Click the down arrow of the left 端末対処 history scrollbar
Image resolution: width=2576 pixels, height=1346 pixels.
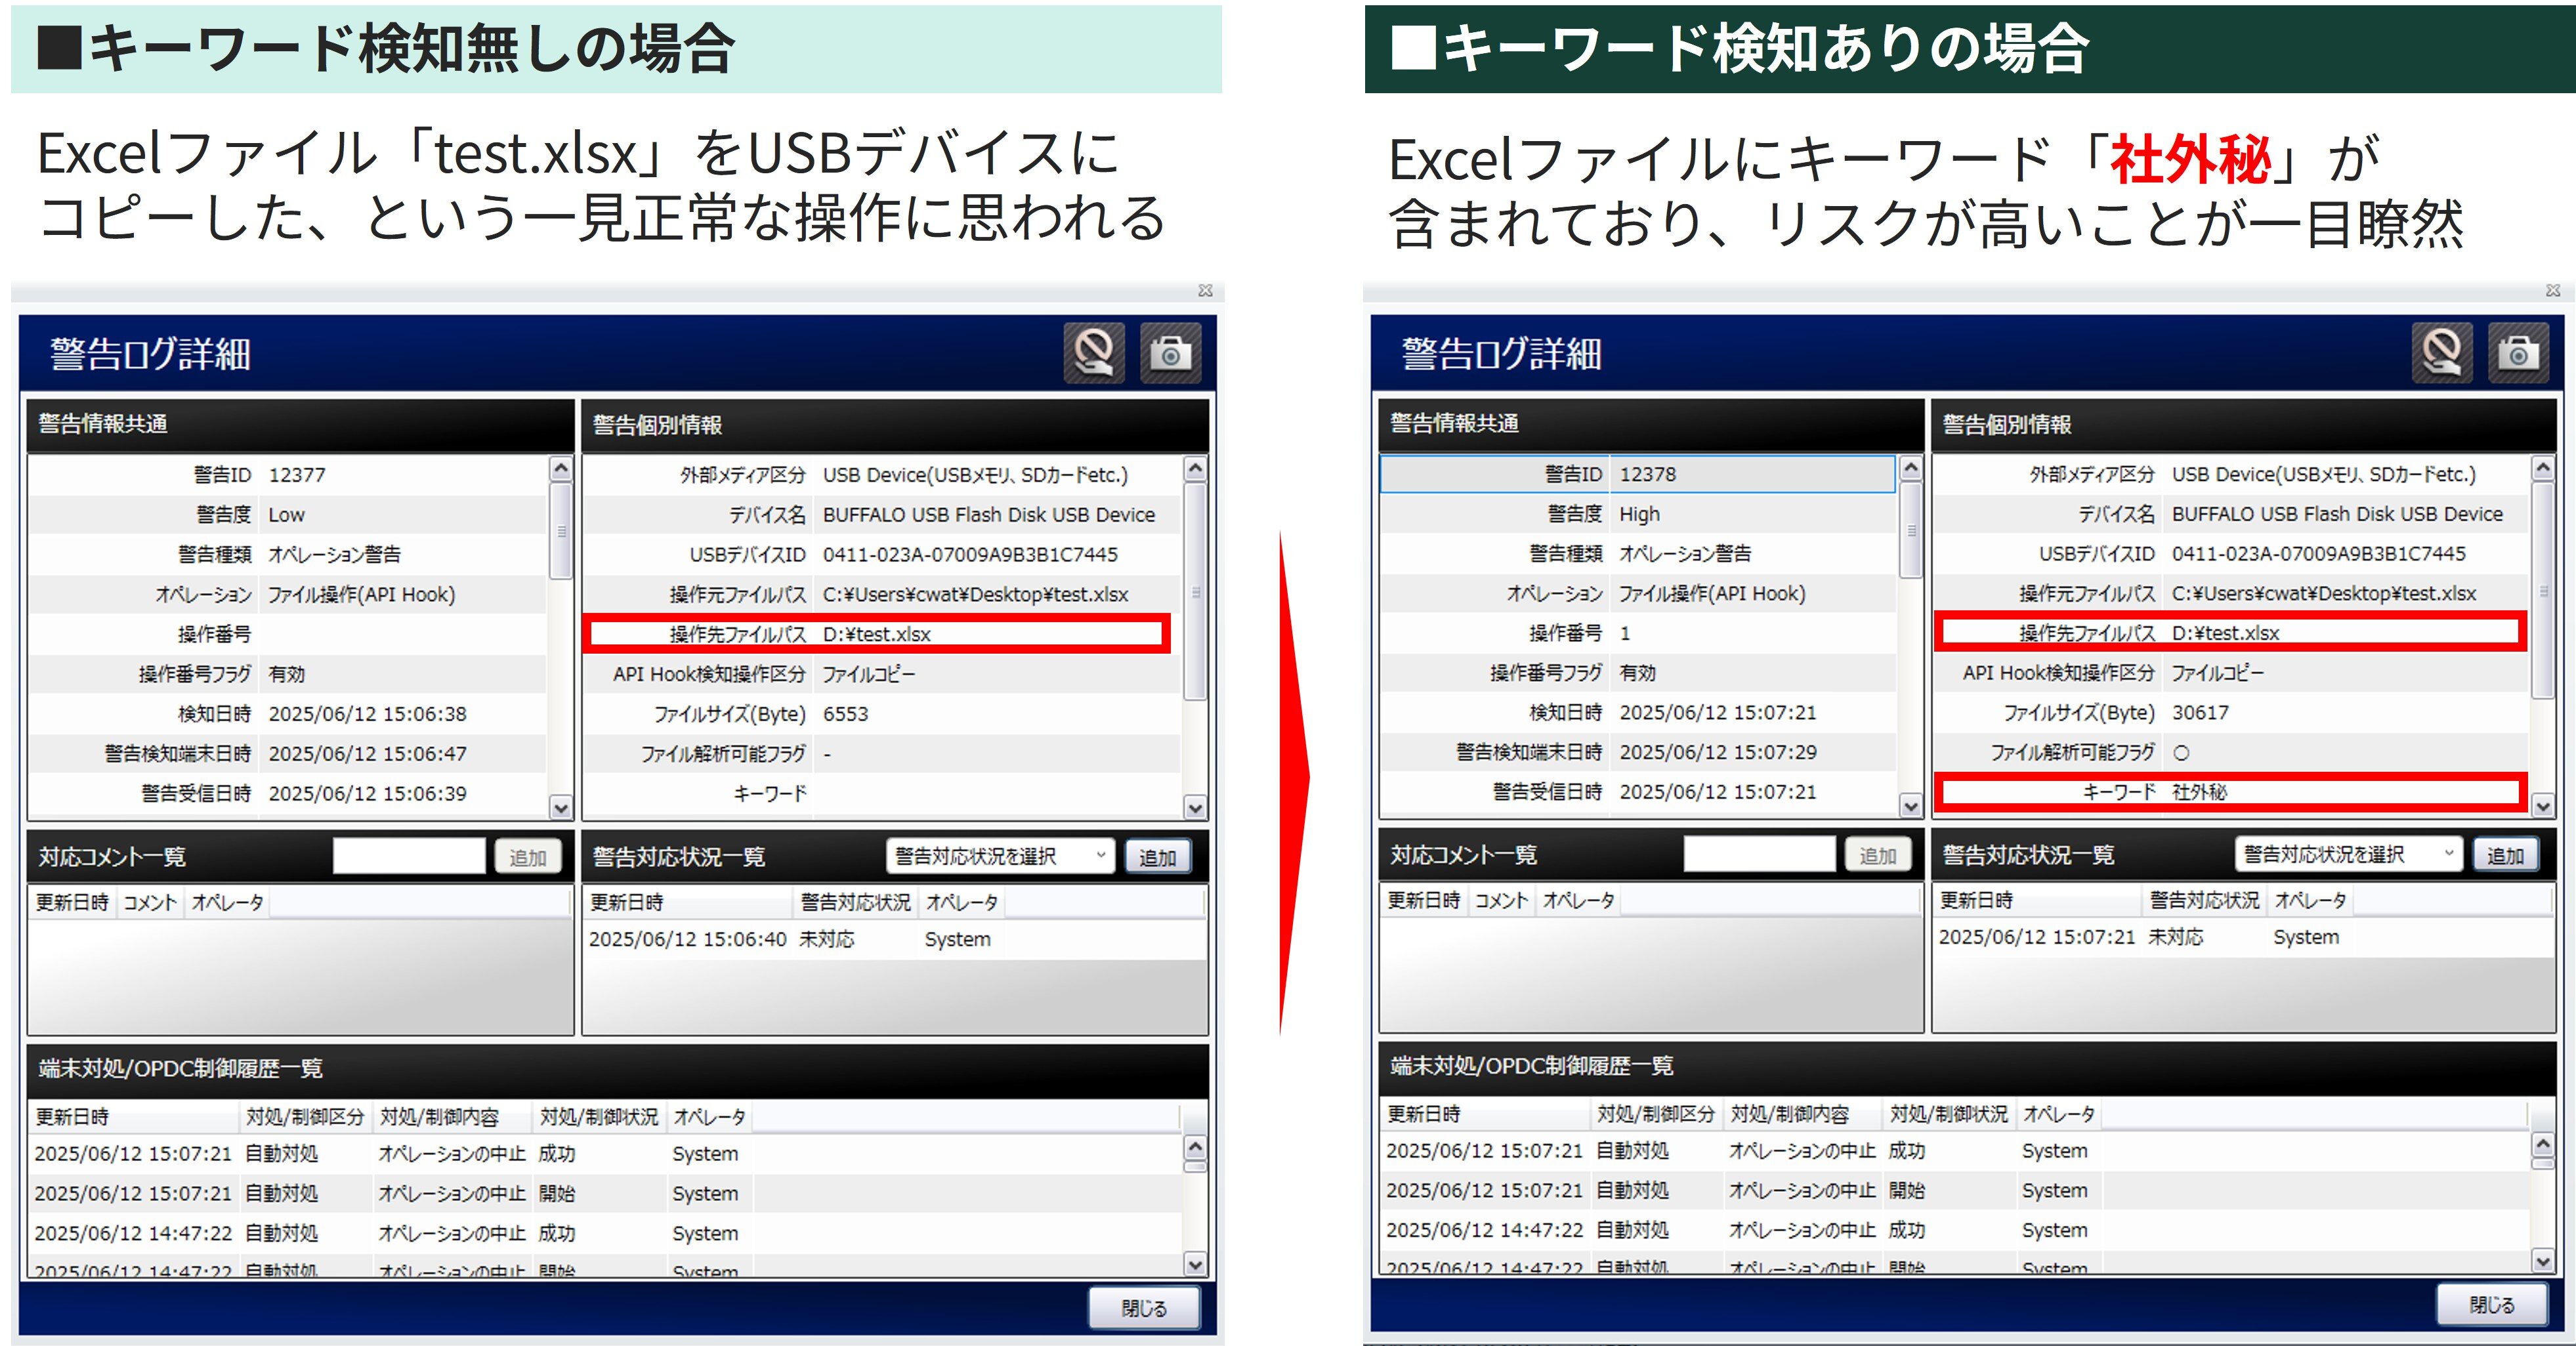click(1195, 1264)
